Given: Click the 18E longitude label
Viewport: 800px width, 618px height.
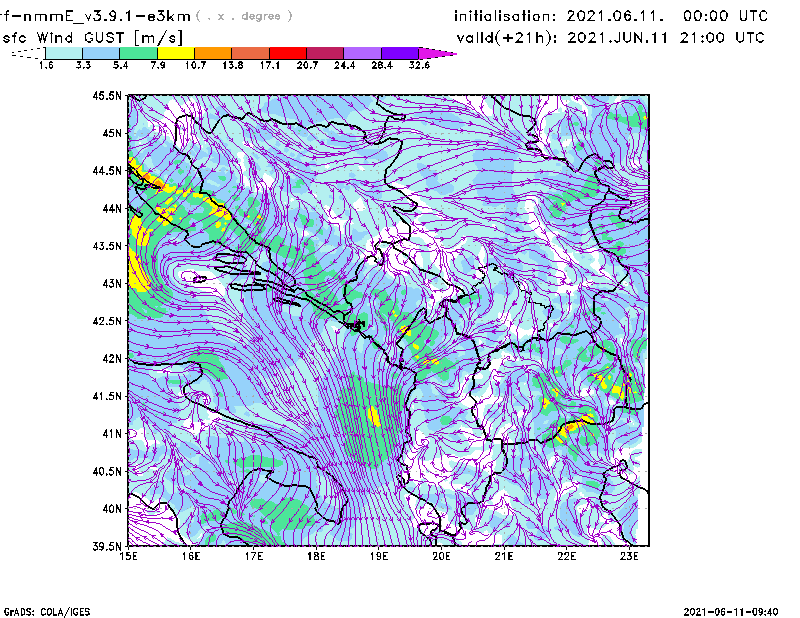Looking at the screenshot, I should (x=316, y=556).
